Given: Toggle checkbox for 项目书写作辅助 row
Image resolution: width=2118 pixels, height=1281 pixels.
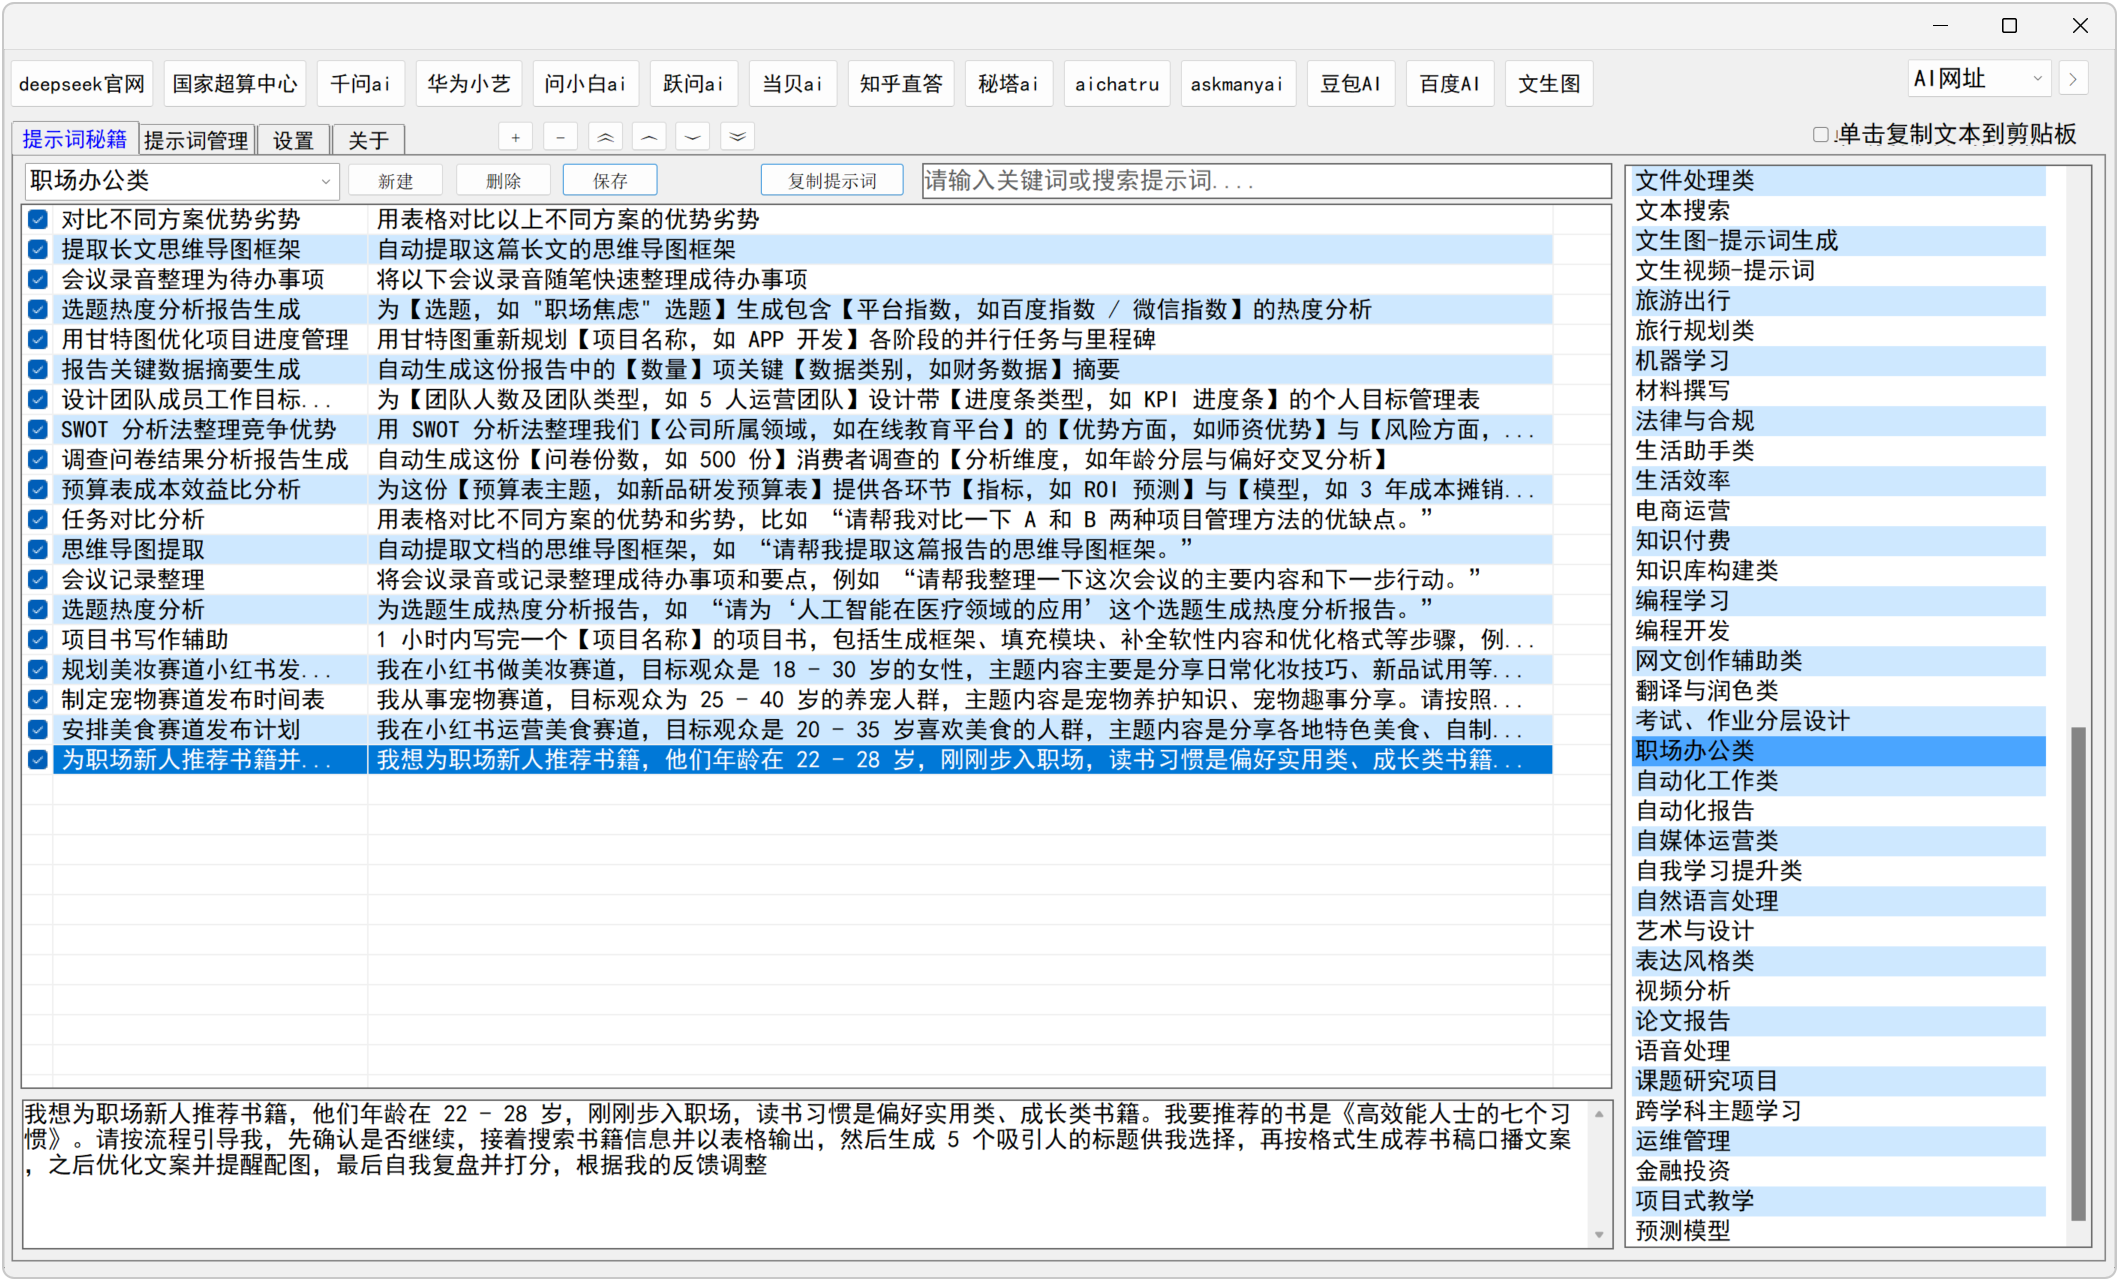Looking at the screenshot, I should pos(38,639).
